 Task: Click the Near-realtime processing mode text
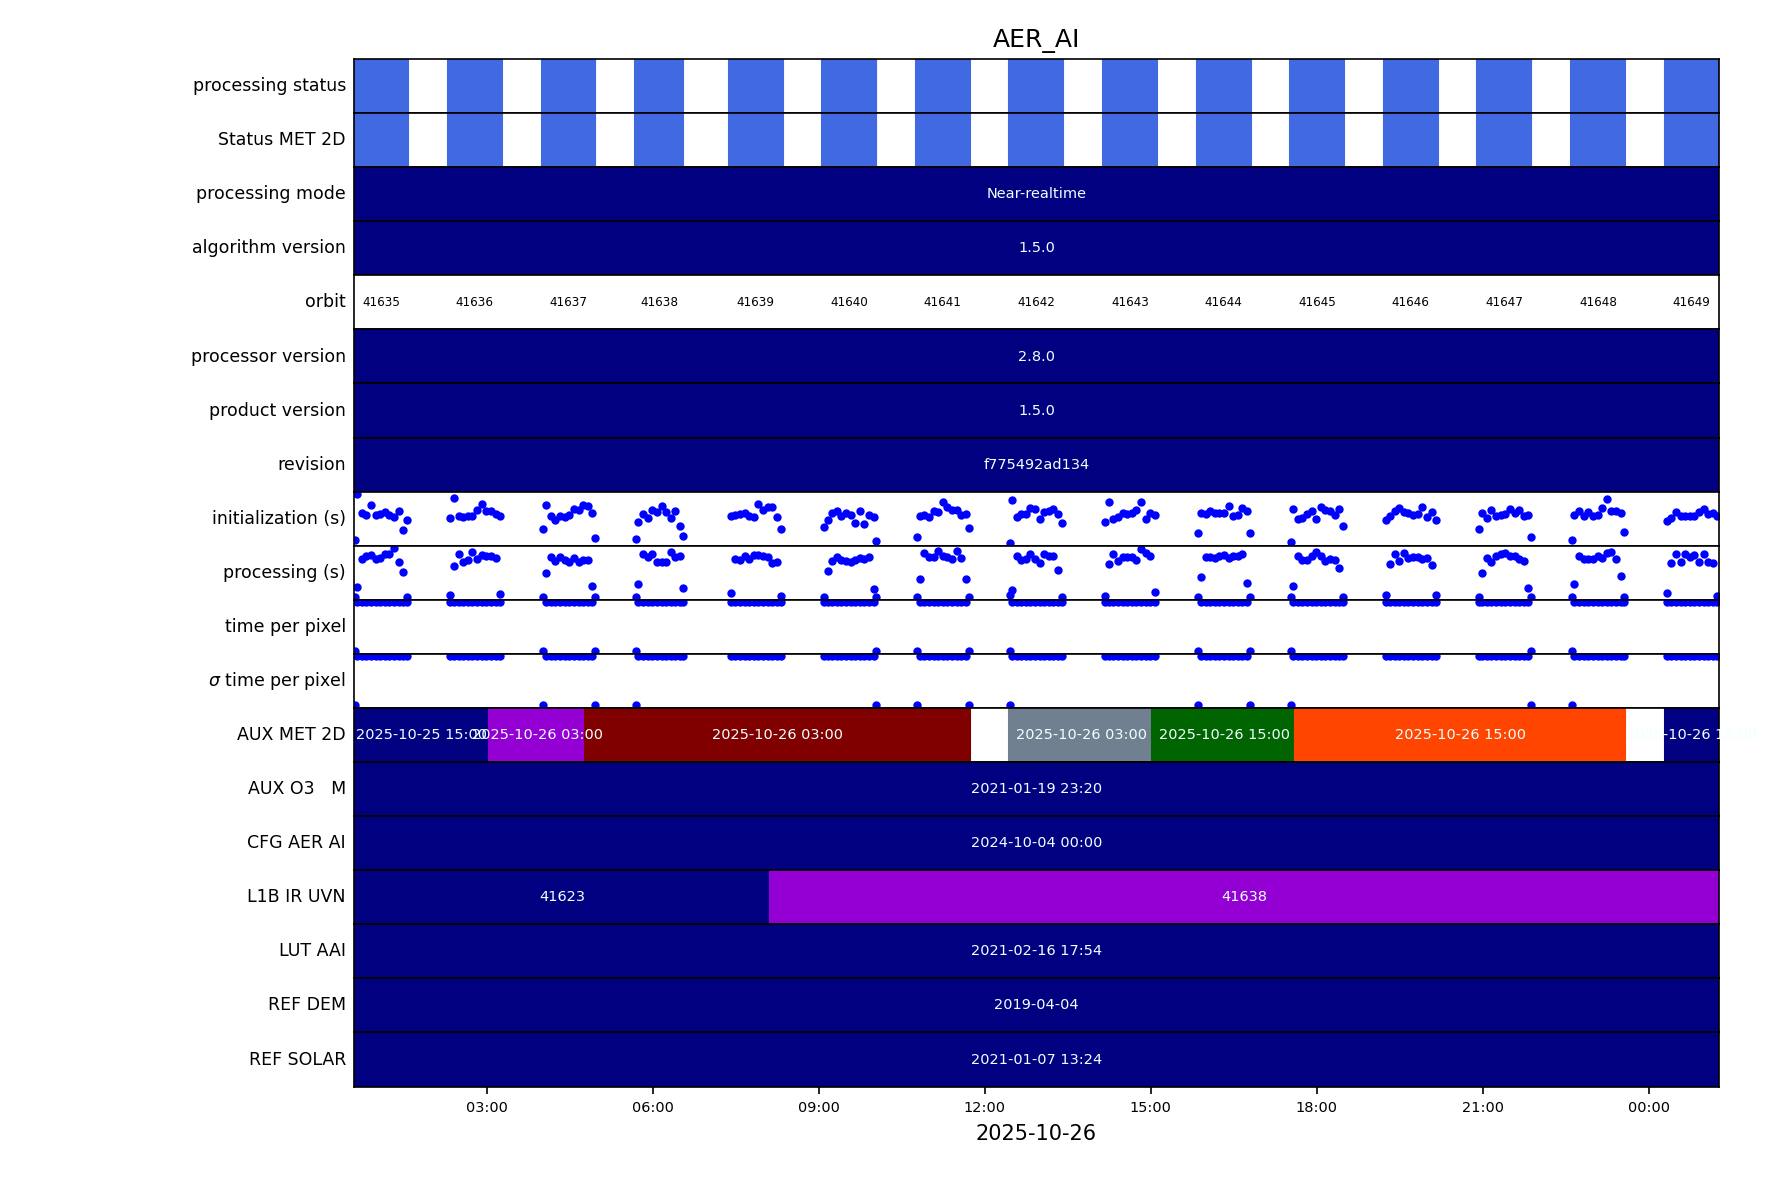[1036, 194]
